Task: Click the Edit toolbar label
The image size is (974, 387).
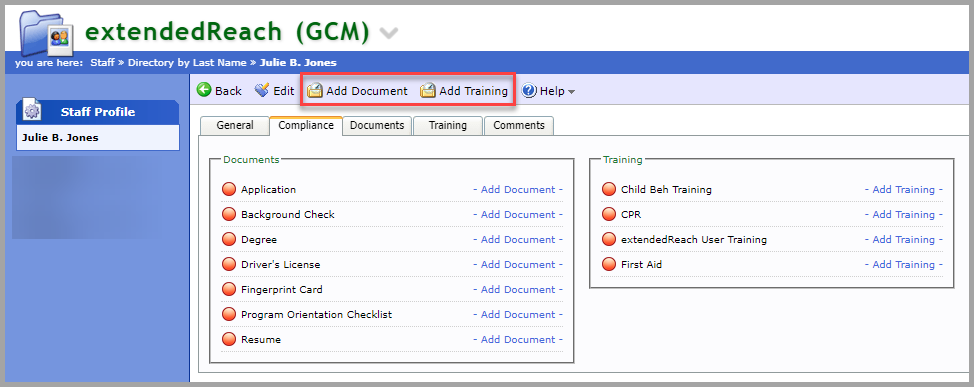Action: (284, 91)
